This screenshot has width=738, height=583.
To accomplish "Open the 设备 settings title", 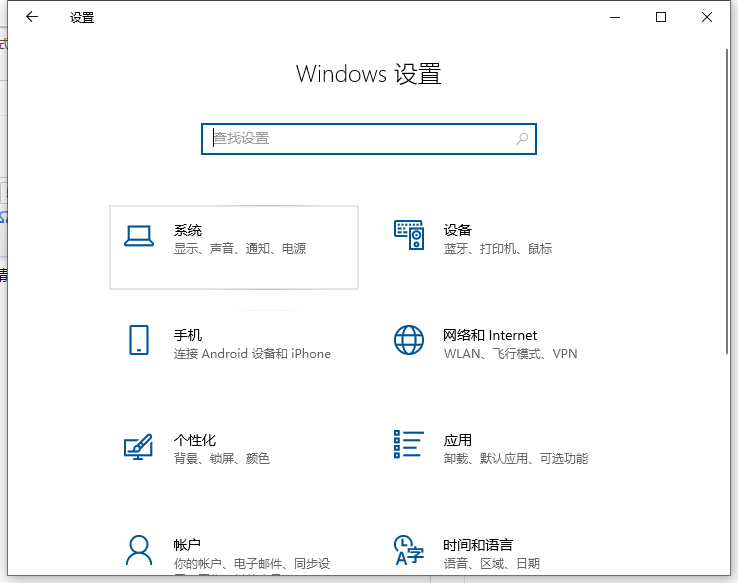I will coord(457,230).
